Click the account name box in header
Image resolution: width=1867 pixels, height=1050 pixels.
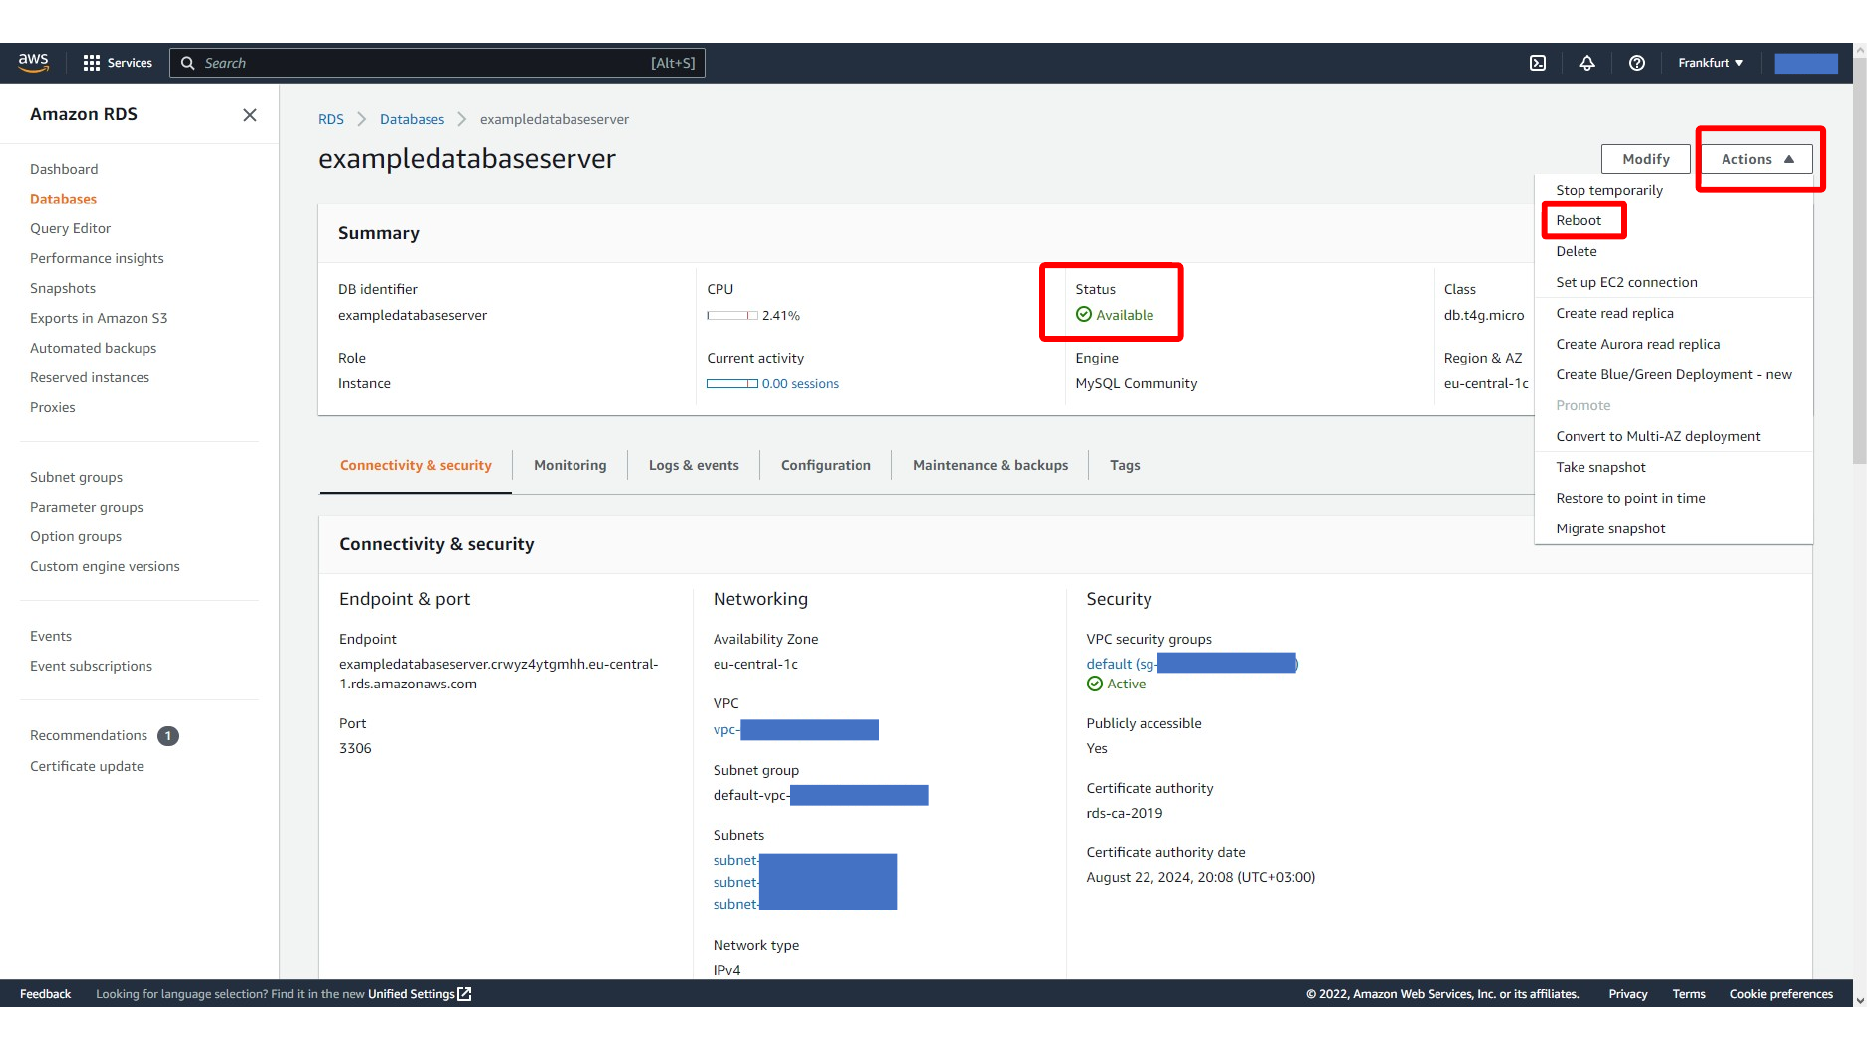click(1806, 63)
